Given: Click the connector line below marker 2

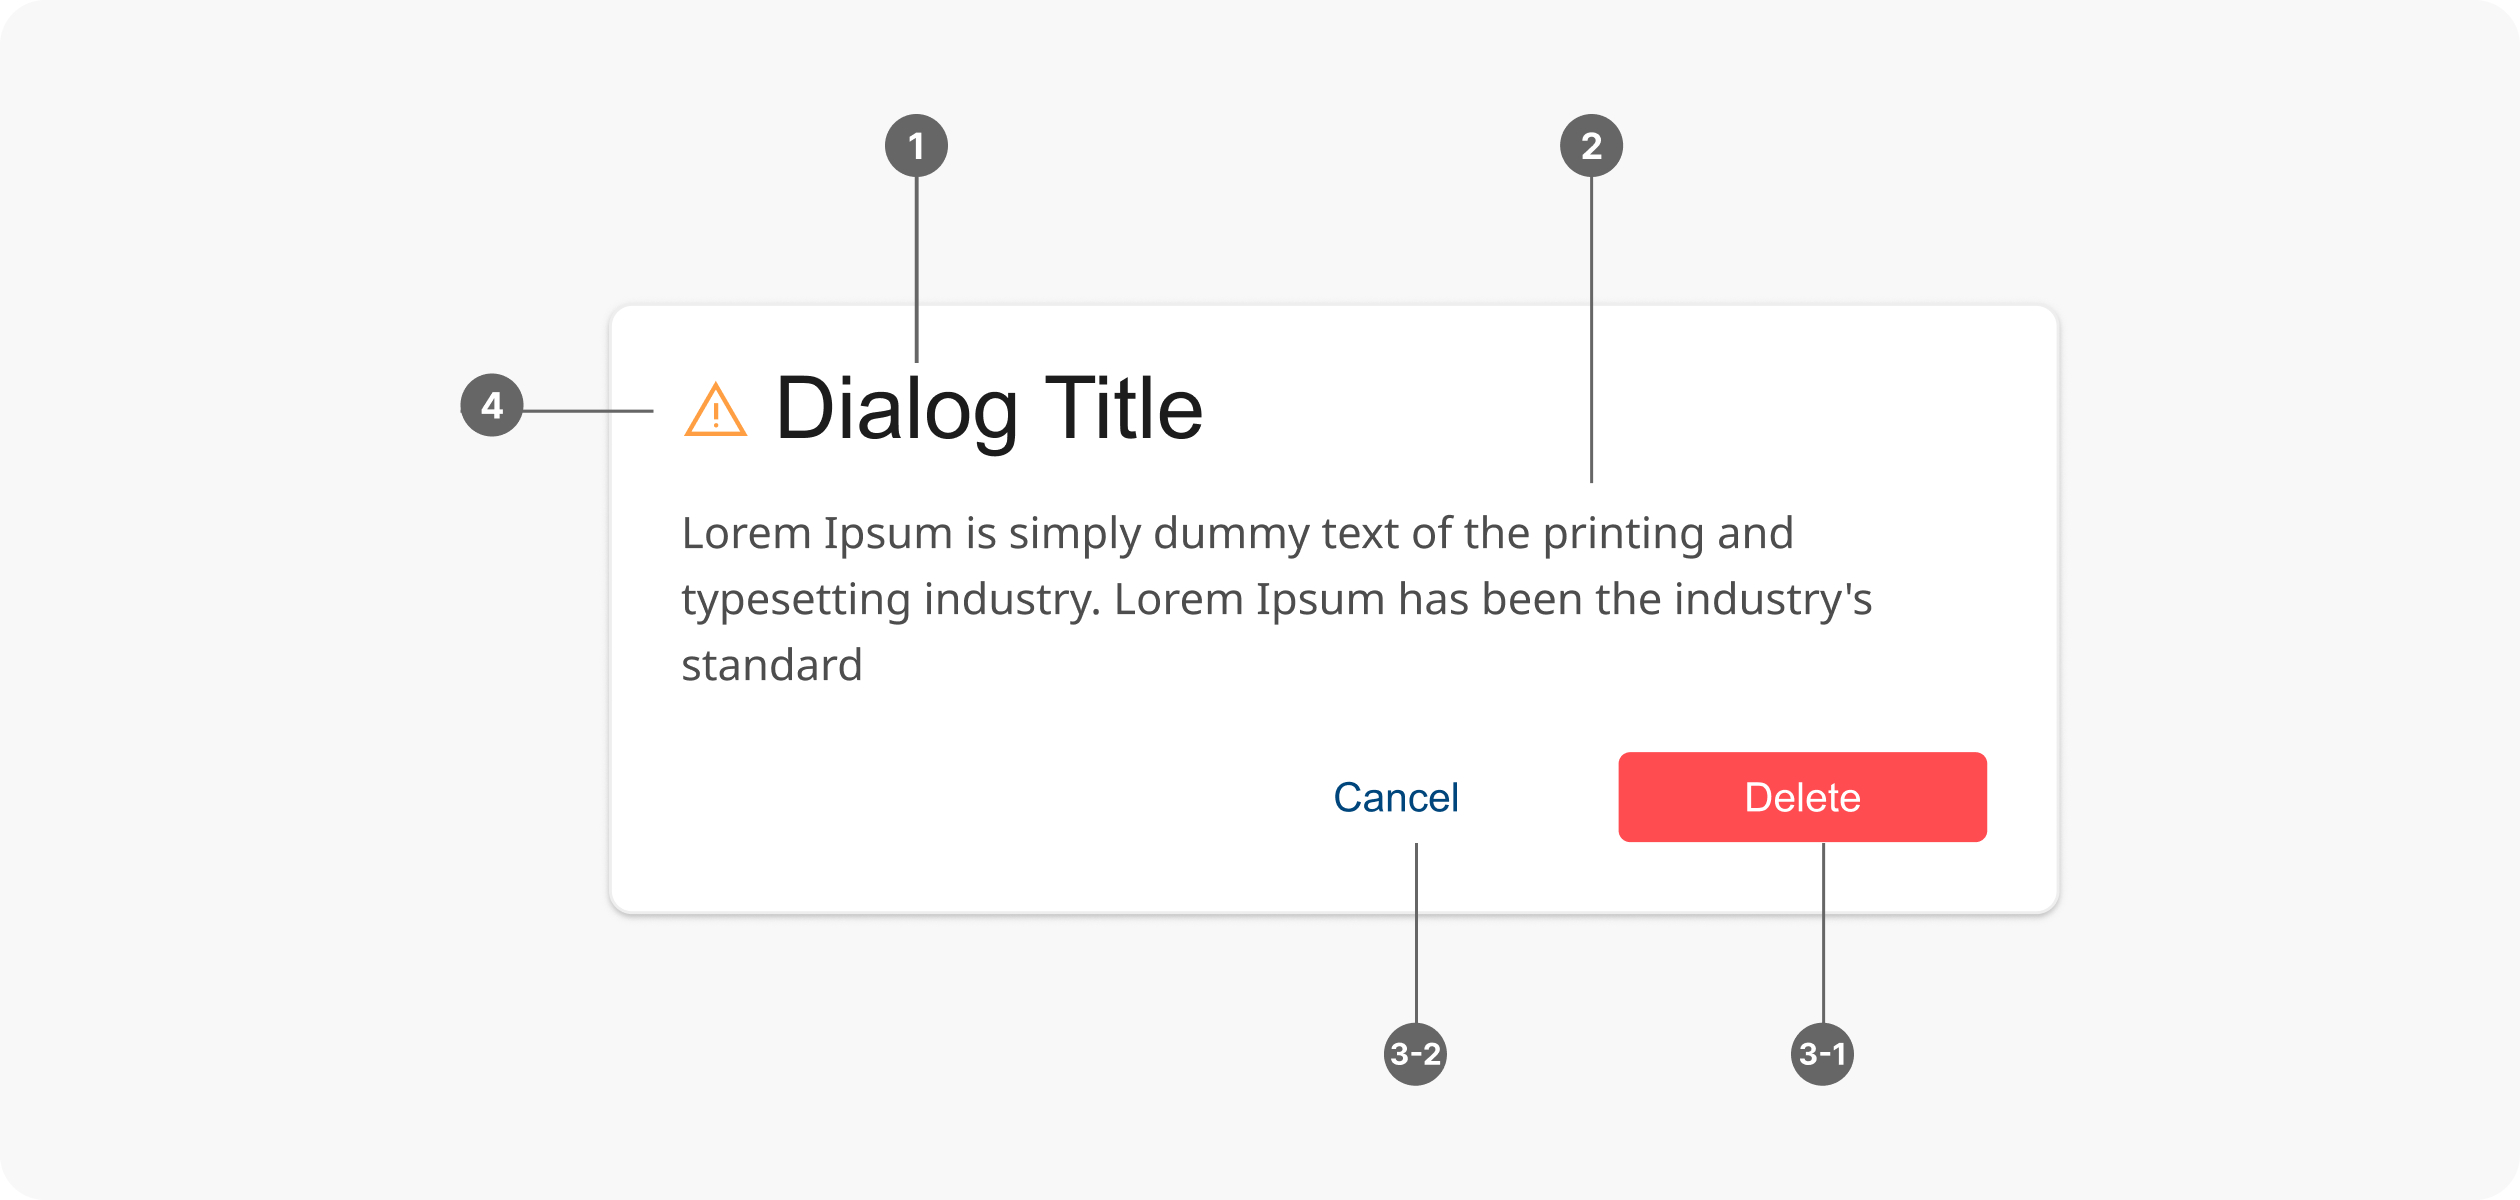Looking at the screenshot, I should (1591, 330).
